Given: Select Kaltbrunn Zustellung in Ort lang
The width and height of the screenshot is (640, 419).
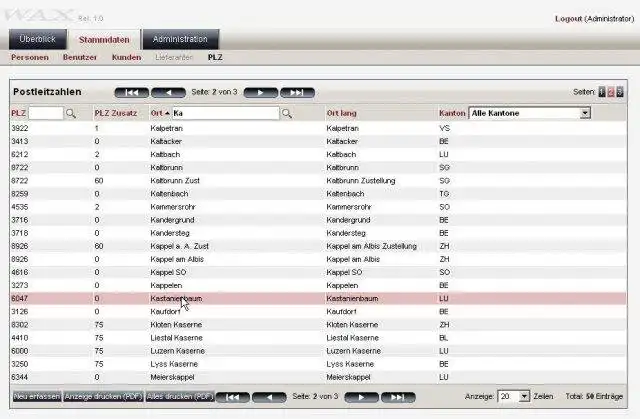Looking at the screenshot, I should coord(361,181).
